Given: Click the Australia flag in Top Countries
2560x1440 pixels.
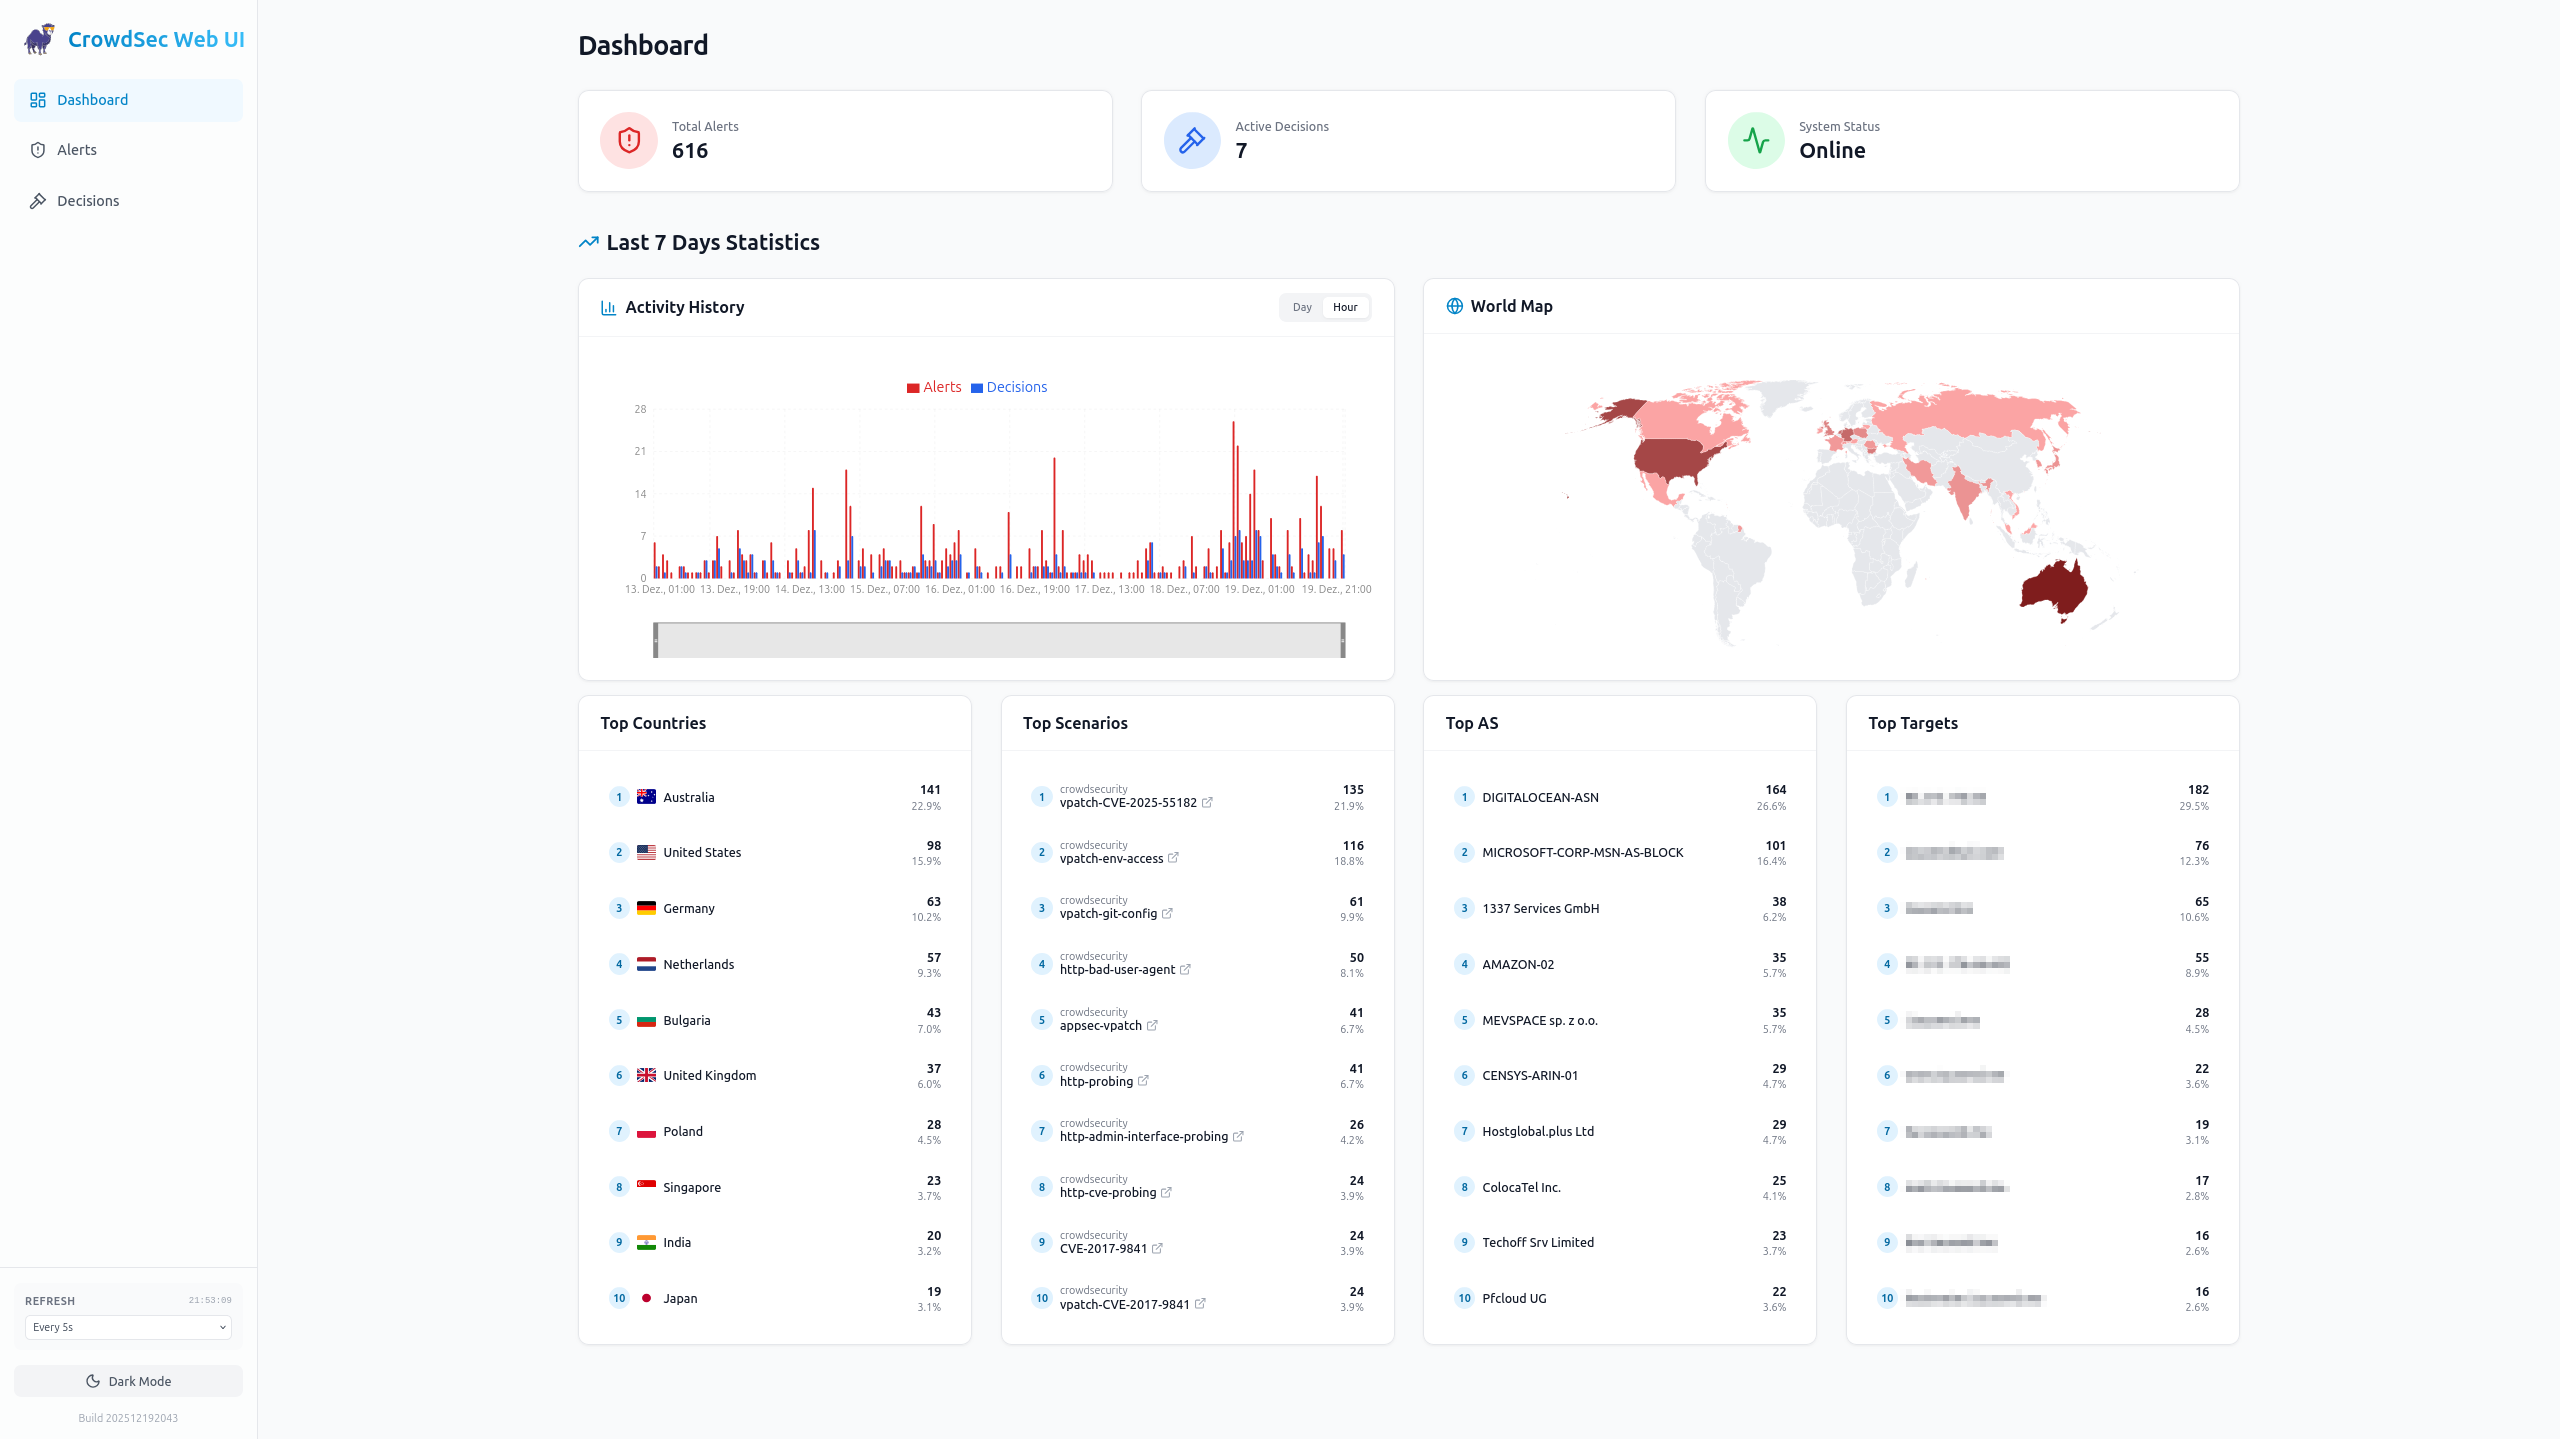Looking at the screenshot, I should coord(647,796).
